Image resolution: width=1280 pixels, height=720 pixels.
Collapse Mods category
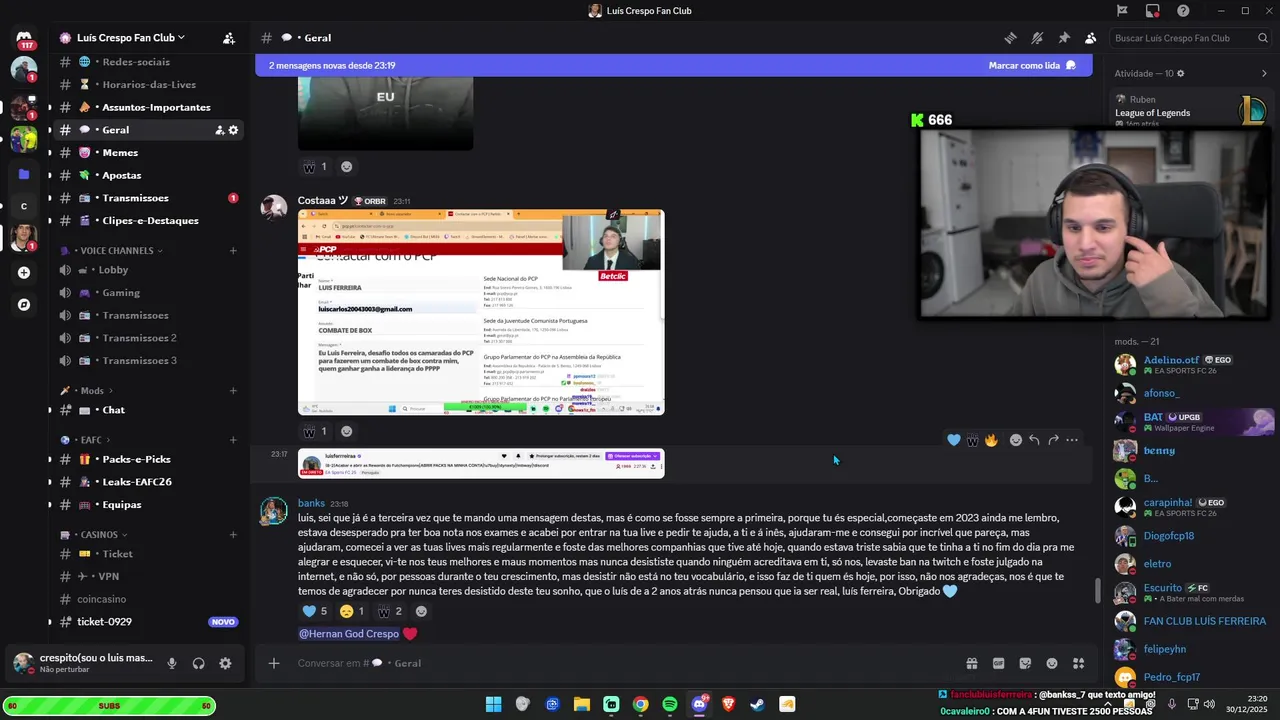pos(86,391)
